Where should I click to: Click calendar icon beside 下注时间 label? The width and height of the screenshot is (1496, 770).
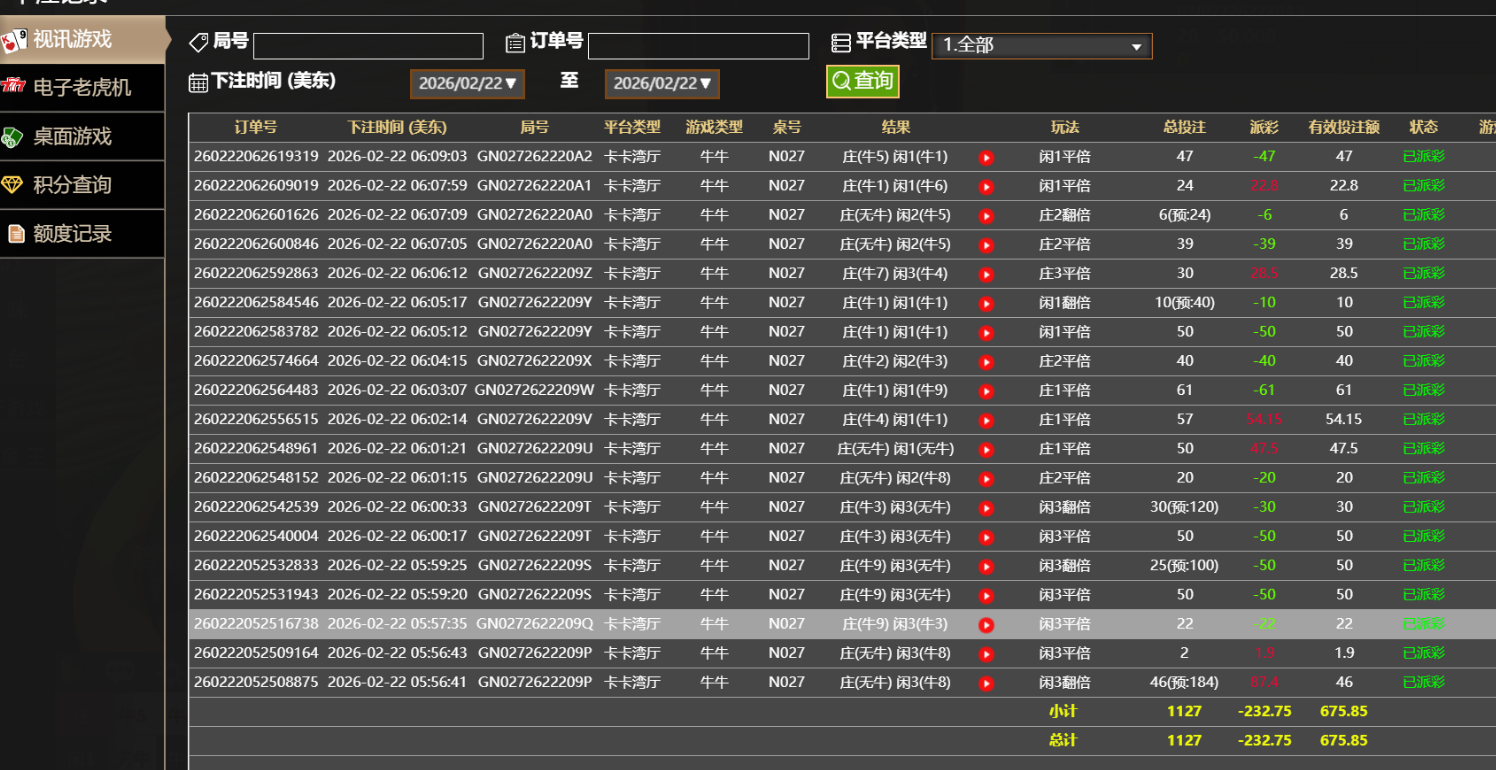coord(198,82)
